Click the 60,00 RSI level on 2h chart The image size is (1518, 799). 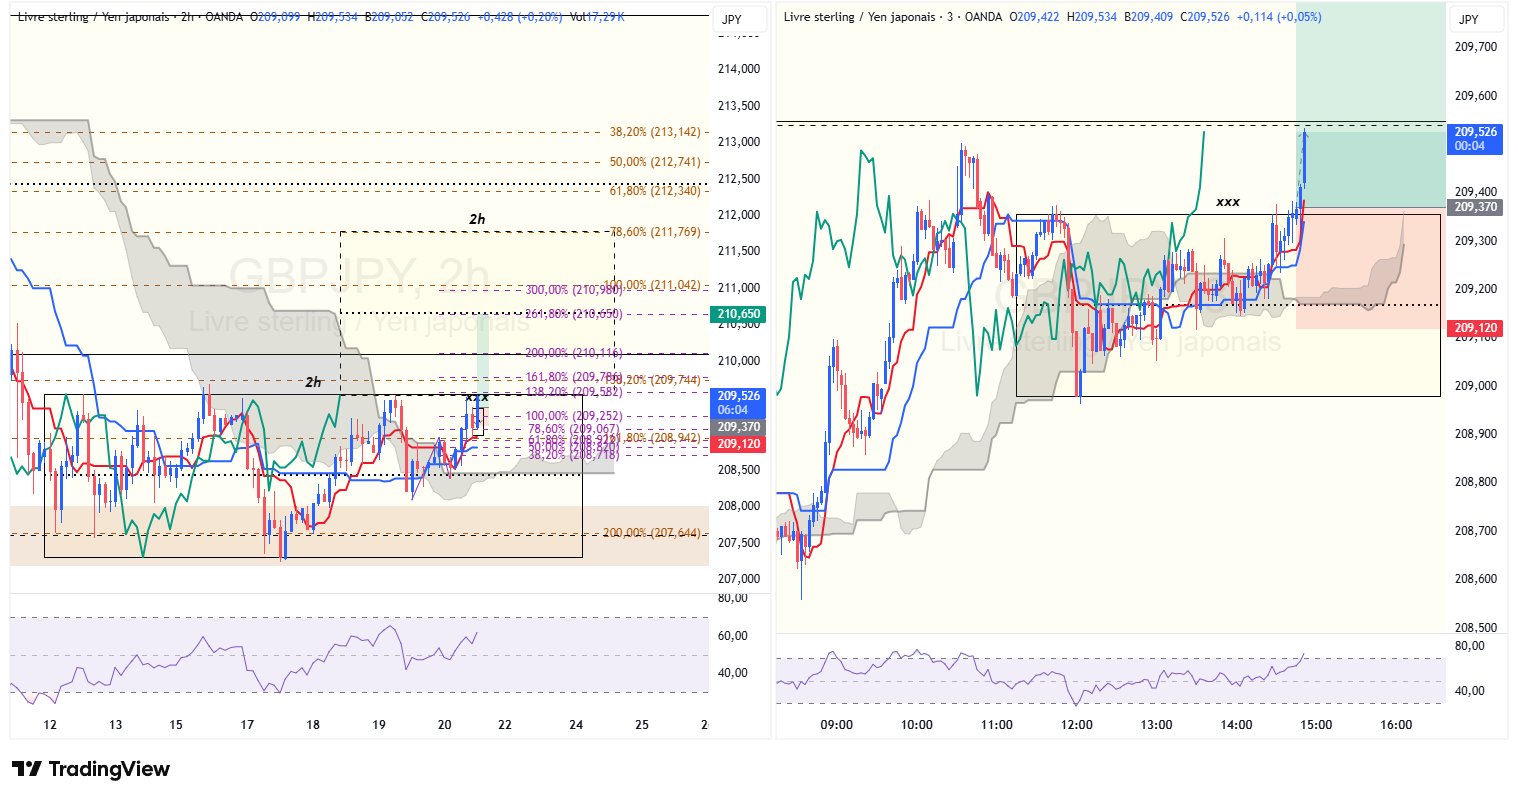click(x=733, y=636)
